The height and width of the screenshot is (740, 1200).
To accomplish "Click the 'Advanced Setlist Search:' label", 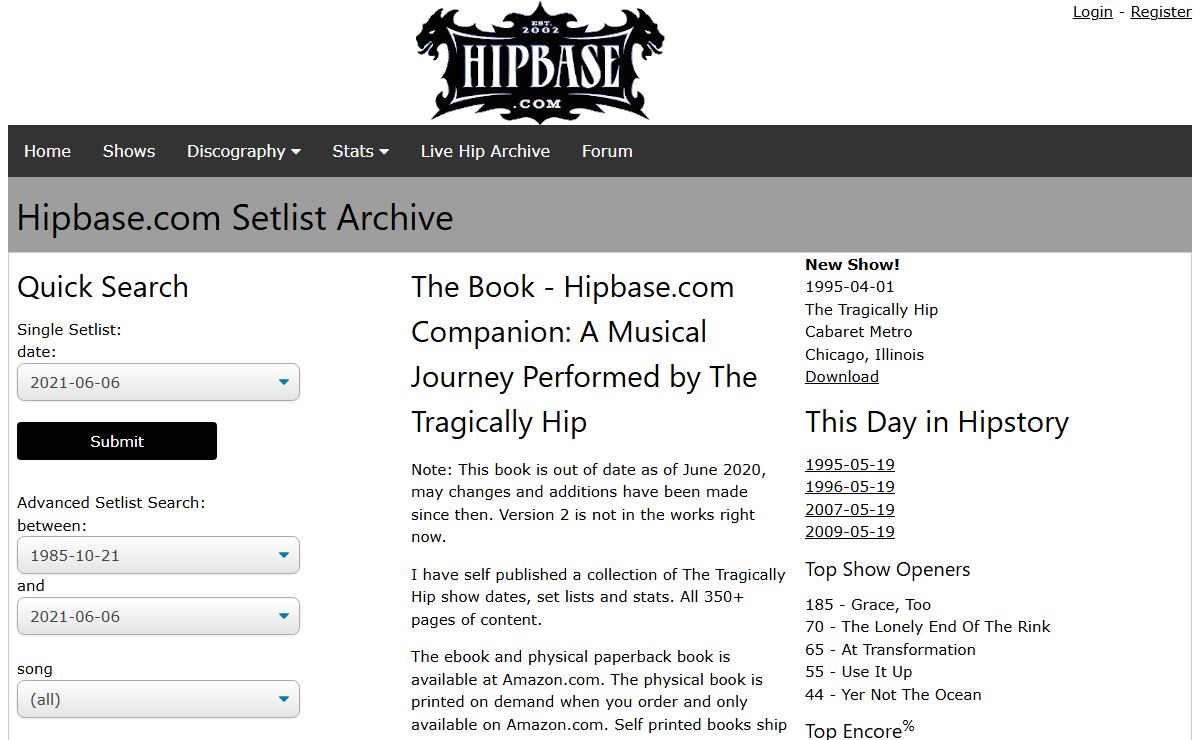I will (111, 503).
